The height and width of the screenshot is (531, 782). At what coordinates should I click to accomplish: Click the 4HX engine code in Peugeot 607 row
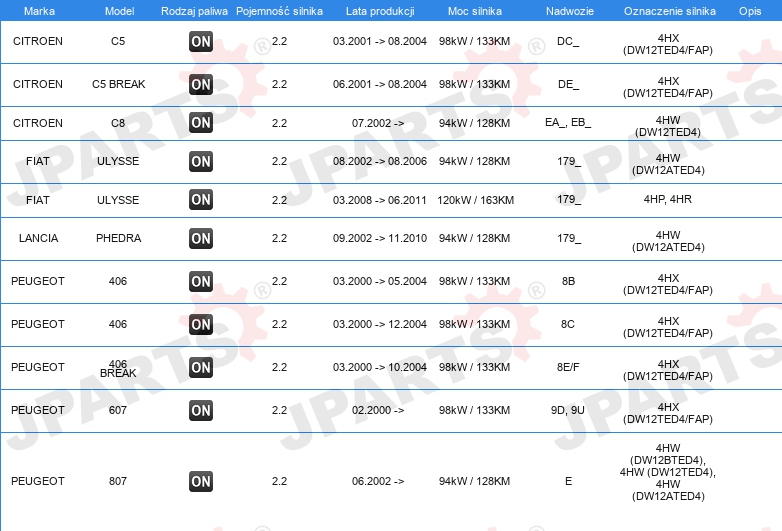coord(668,413)
